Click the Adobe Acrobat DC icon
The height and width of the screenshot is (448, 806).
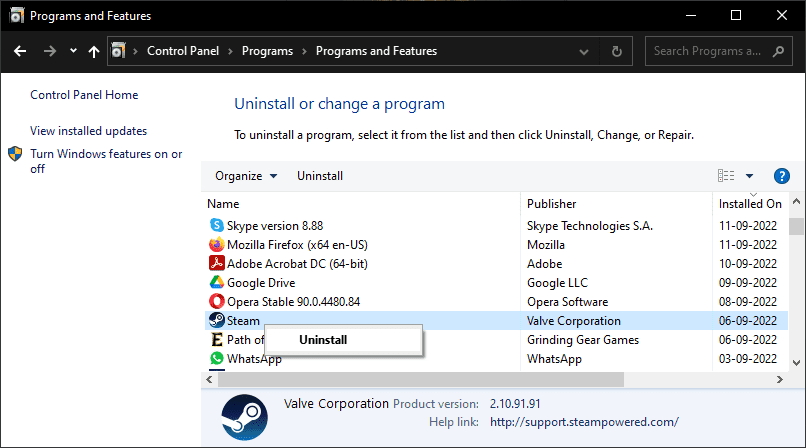pos(217,263)
